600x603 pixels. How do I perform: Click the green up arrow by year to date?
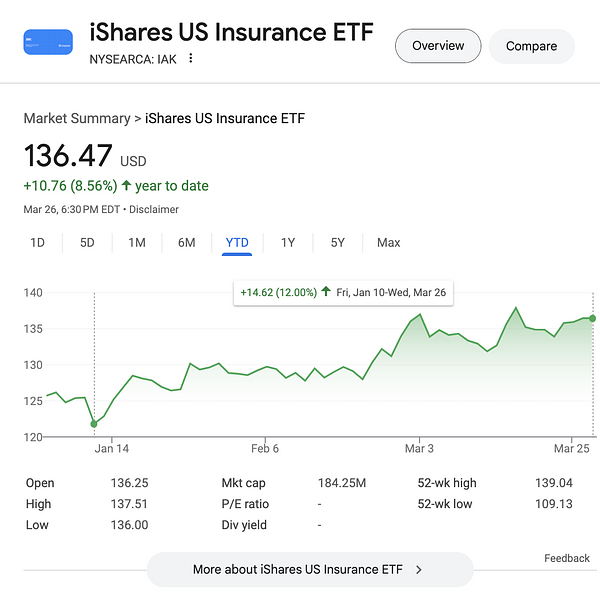pyautogui.click(x=127, y=186)
